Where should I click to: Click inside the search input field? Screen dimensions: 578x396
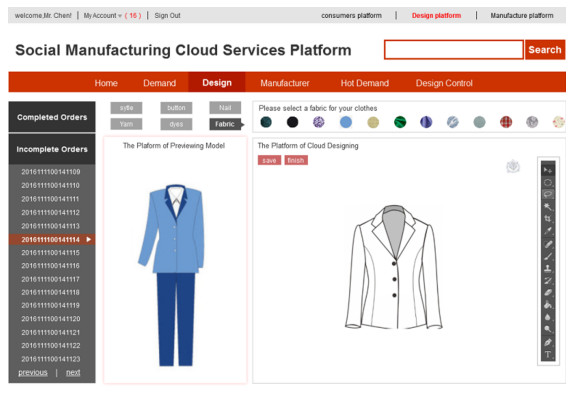coord(454,50)
